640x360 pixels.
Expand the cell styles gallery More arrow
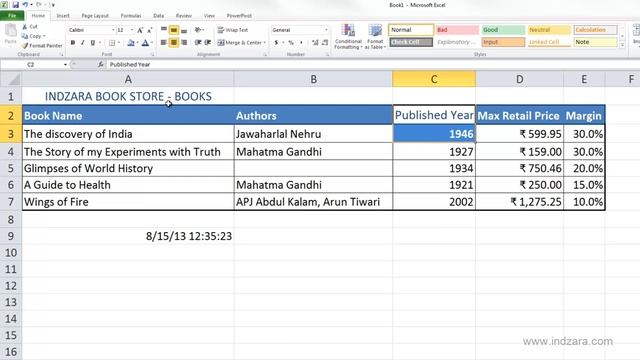(x=622, y=45)
